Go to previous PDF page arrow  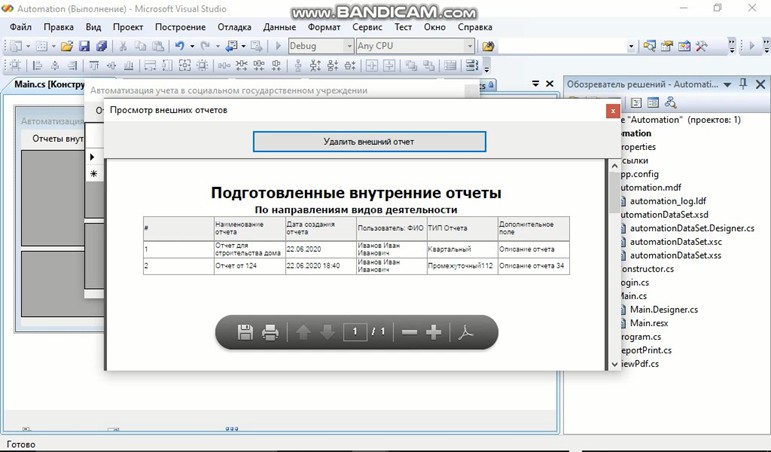[x=303, y=333]
